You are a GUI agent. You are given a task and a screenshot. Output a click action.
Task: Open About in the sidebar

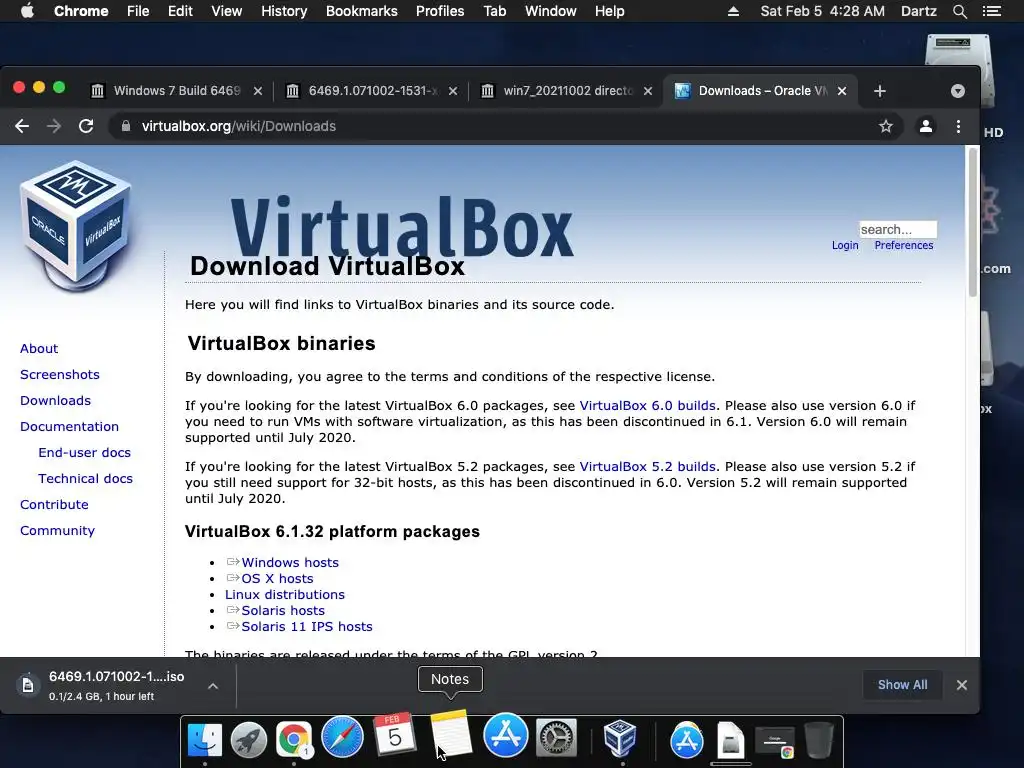tap(39, 349)
